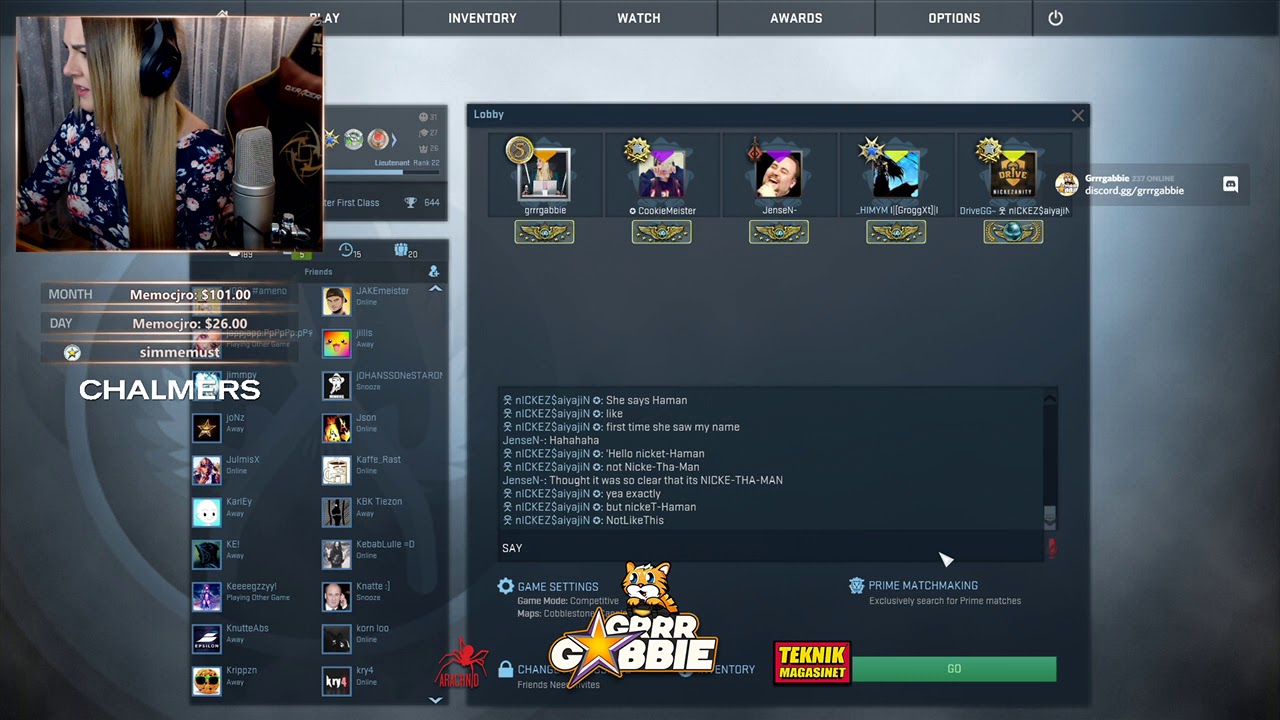1280x720 pixels.
Task: Open the recent players clock icon
Action: 346,250
